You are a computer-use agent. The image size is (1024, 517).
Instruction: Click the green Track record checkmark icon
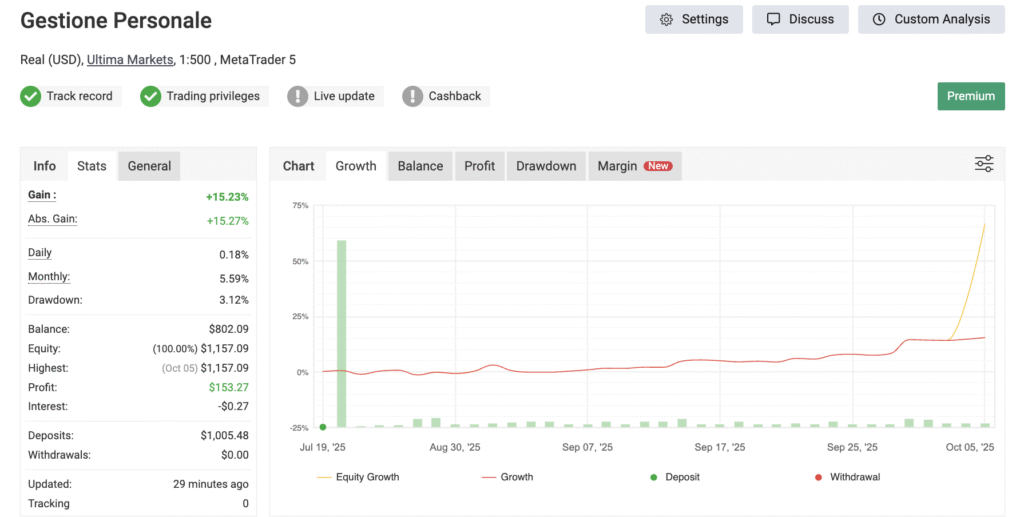coord(31,96)
